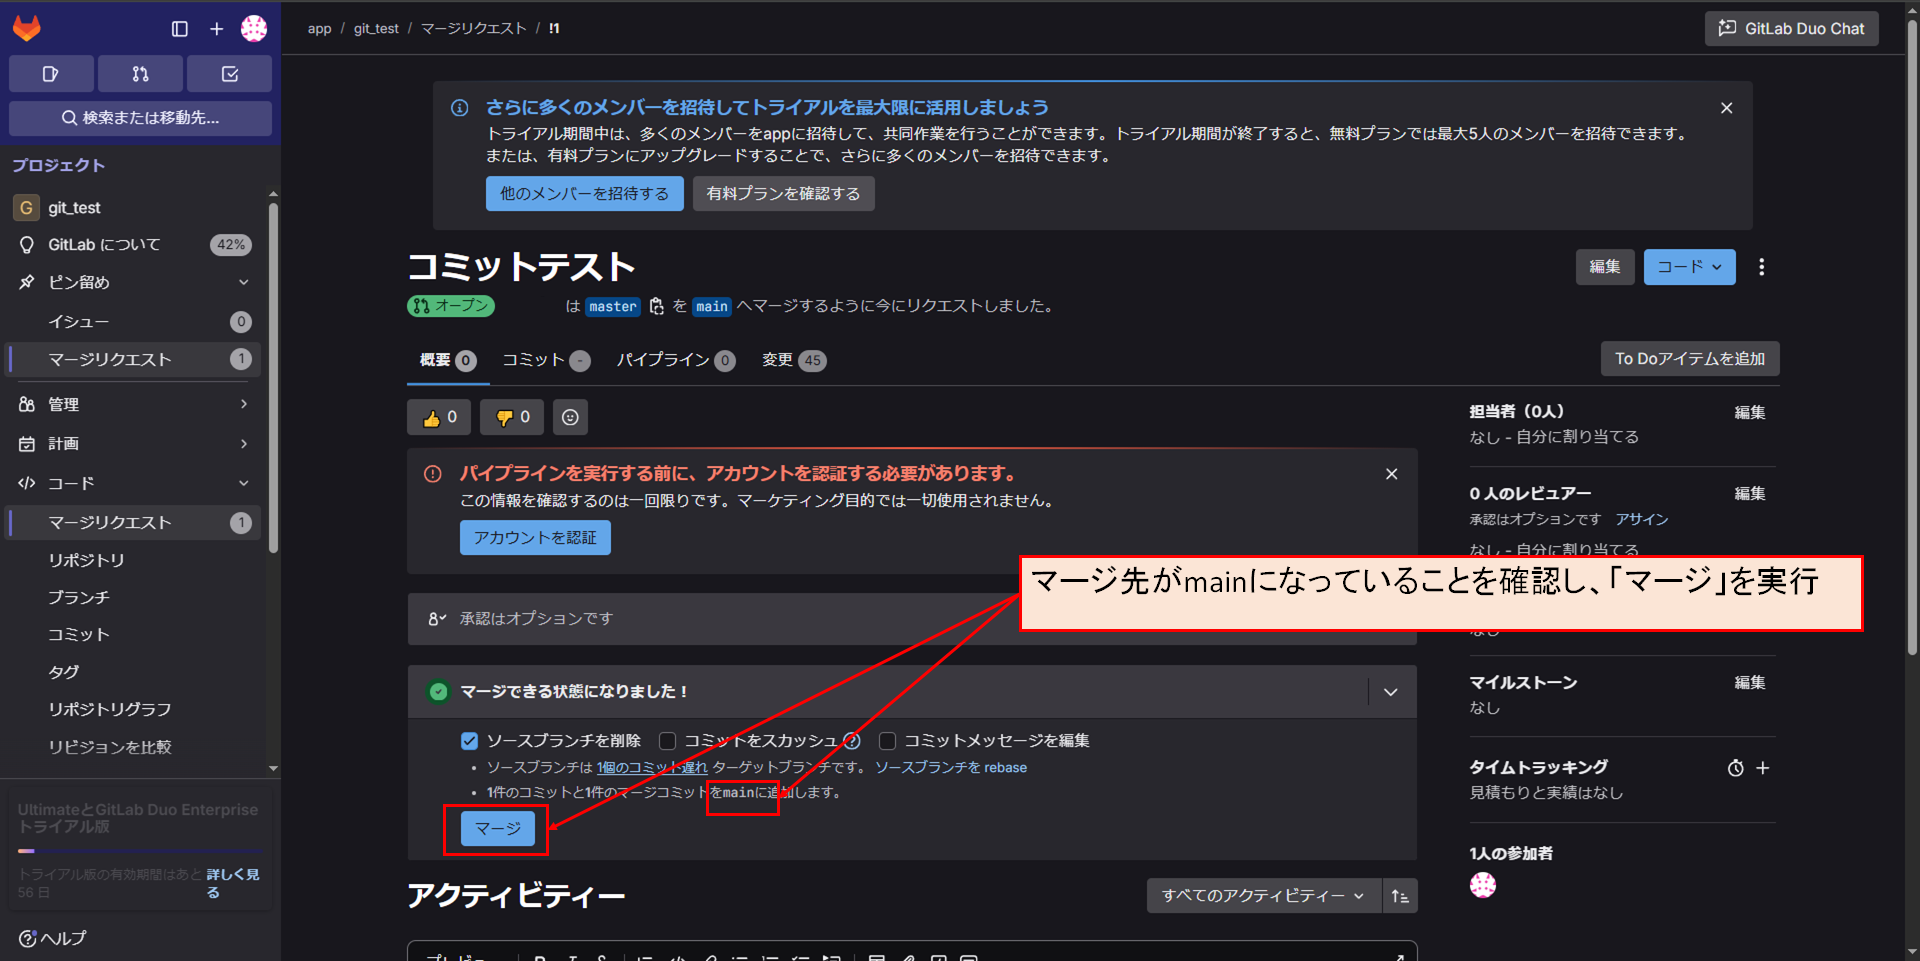1920x961 pixels.
Task: Open merge requests shortcut icon
Action: click(x=140, y=74)
